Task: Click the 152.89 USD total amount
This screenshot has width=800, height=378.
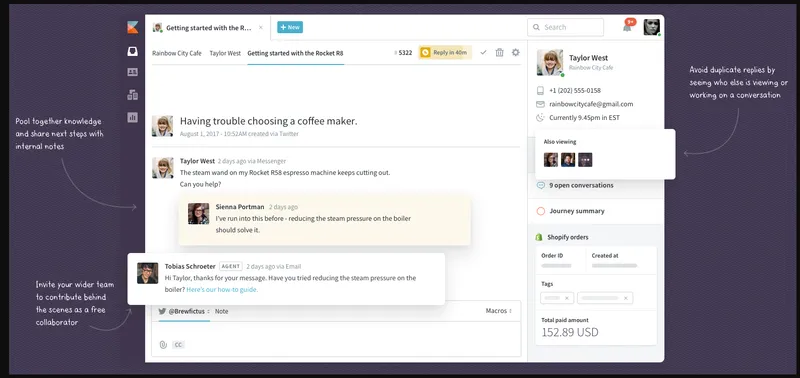Action: (570, 333)
